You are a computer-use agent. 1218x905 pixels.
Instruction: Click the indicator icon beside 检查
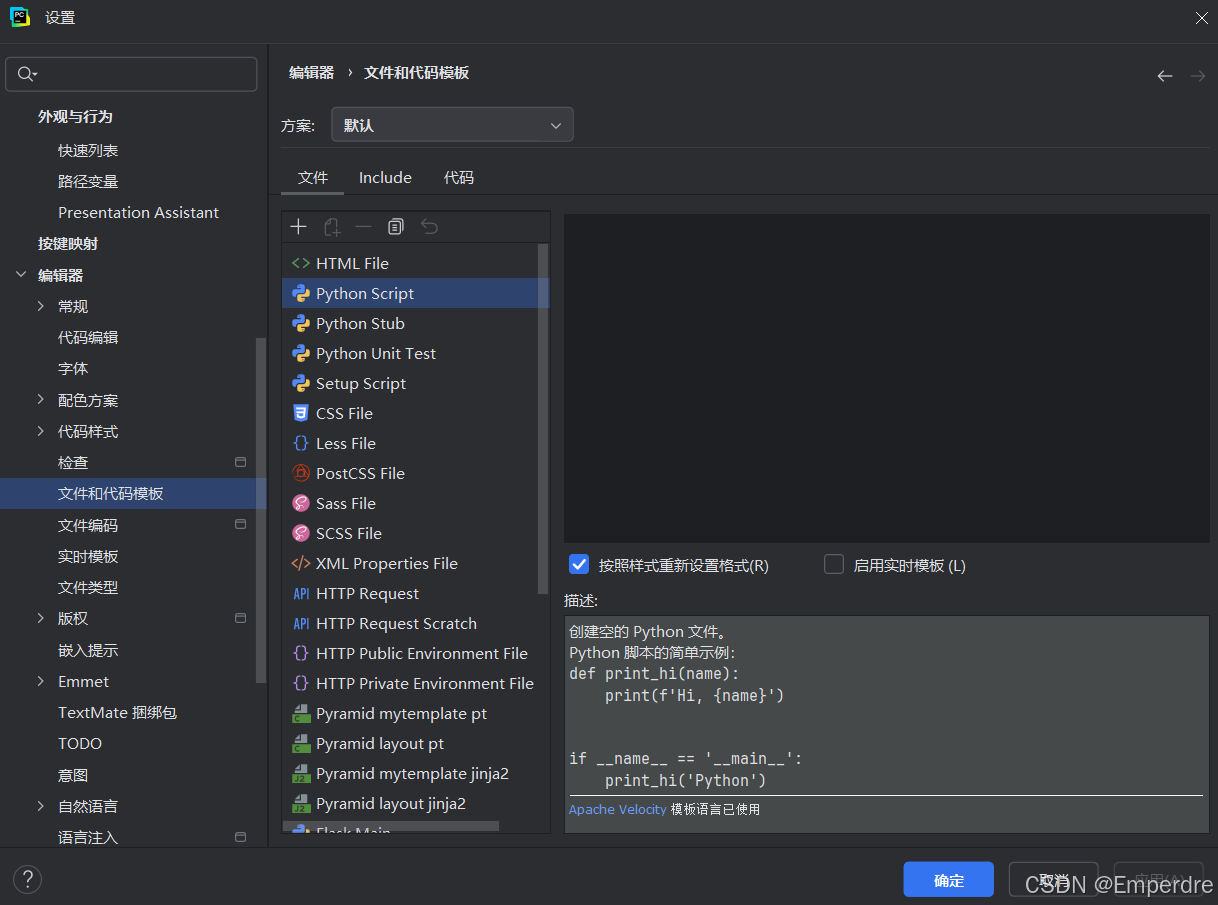[x=240, y=462]
